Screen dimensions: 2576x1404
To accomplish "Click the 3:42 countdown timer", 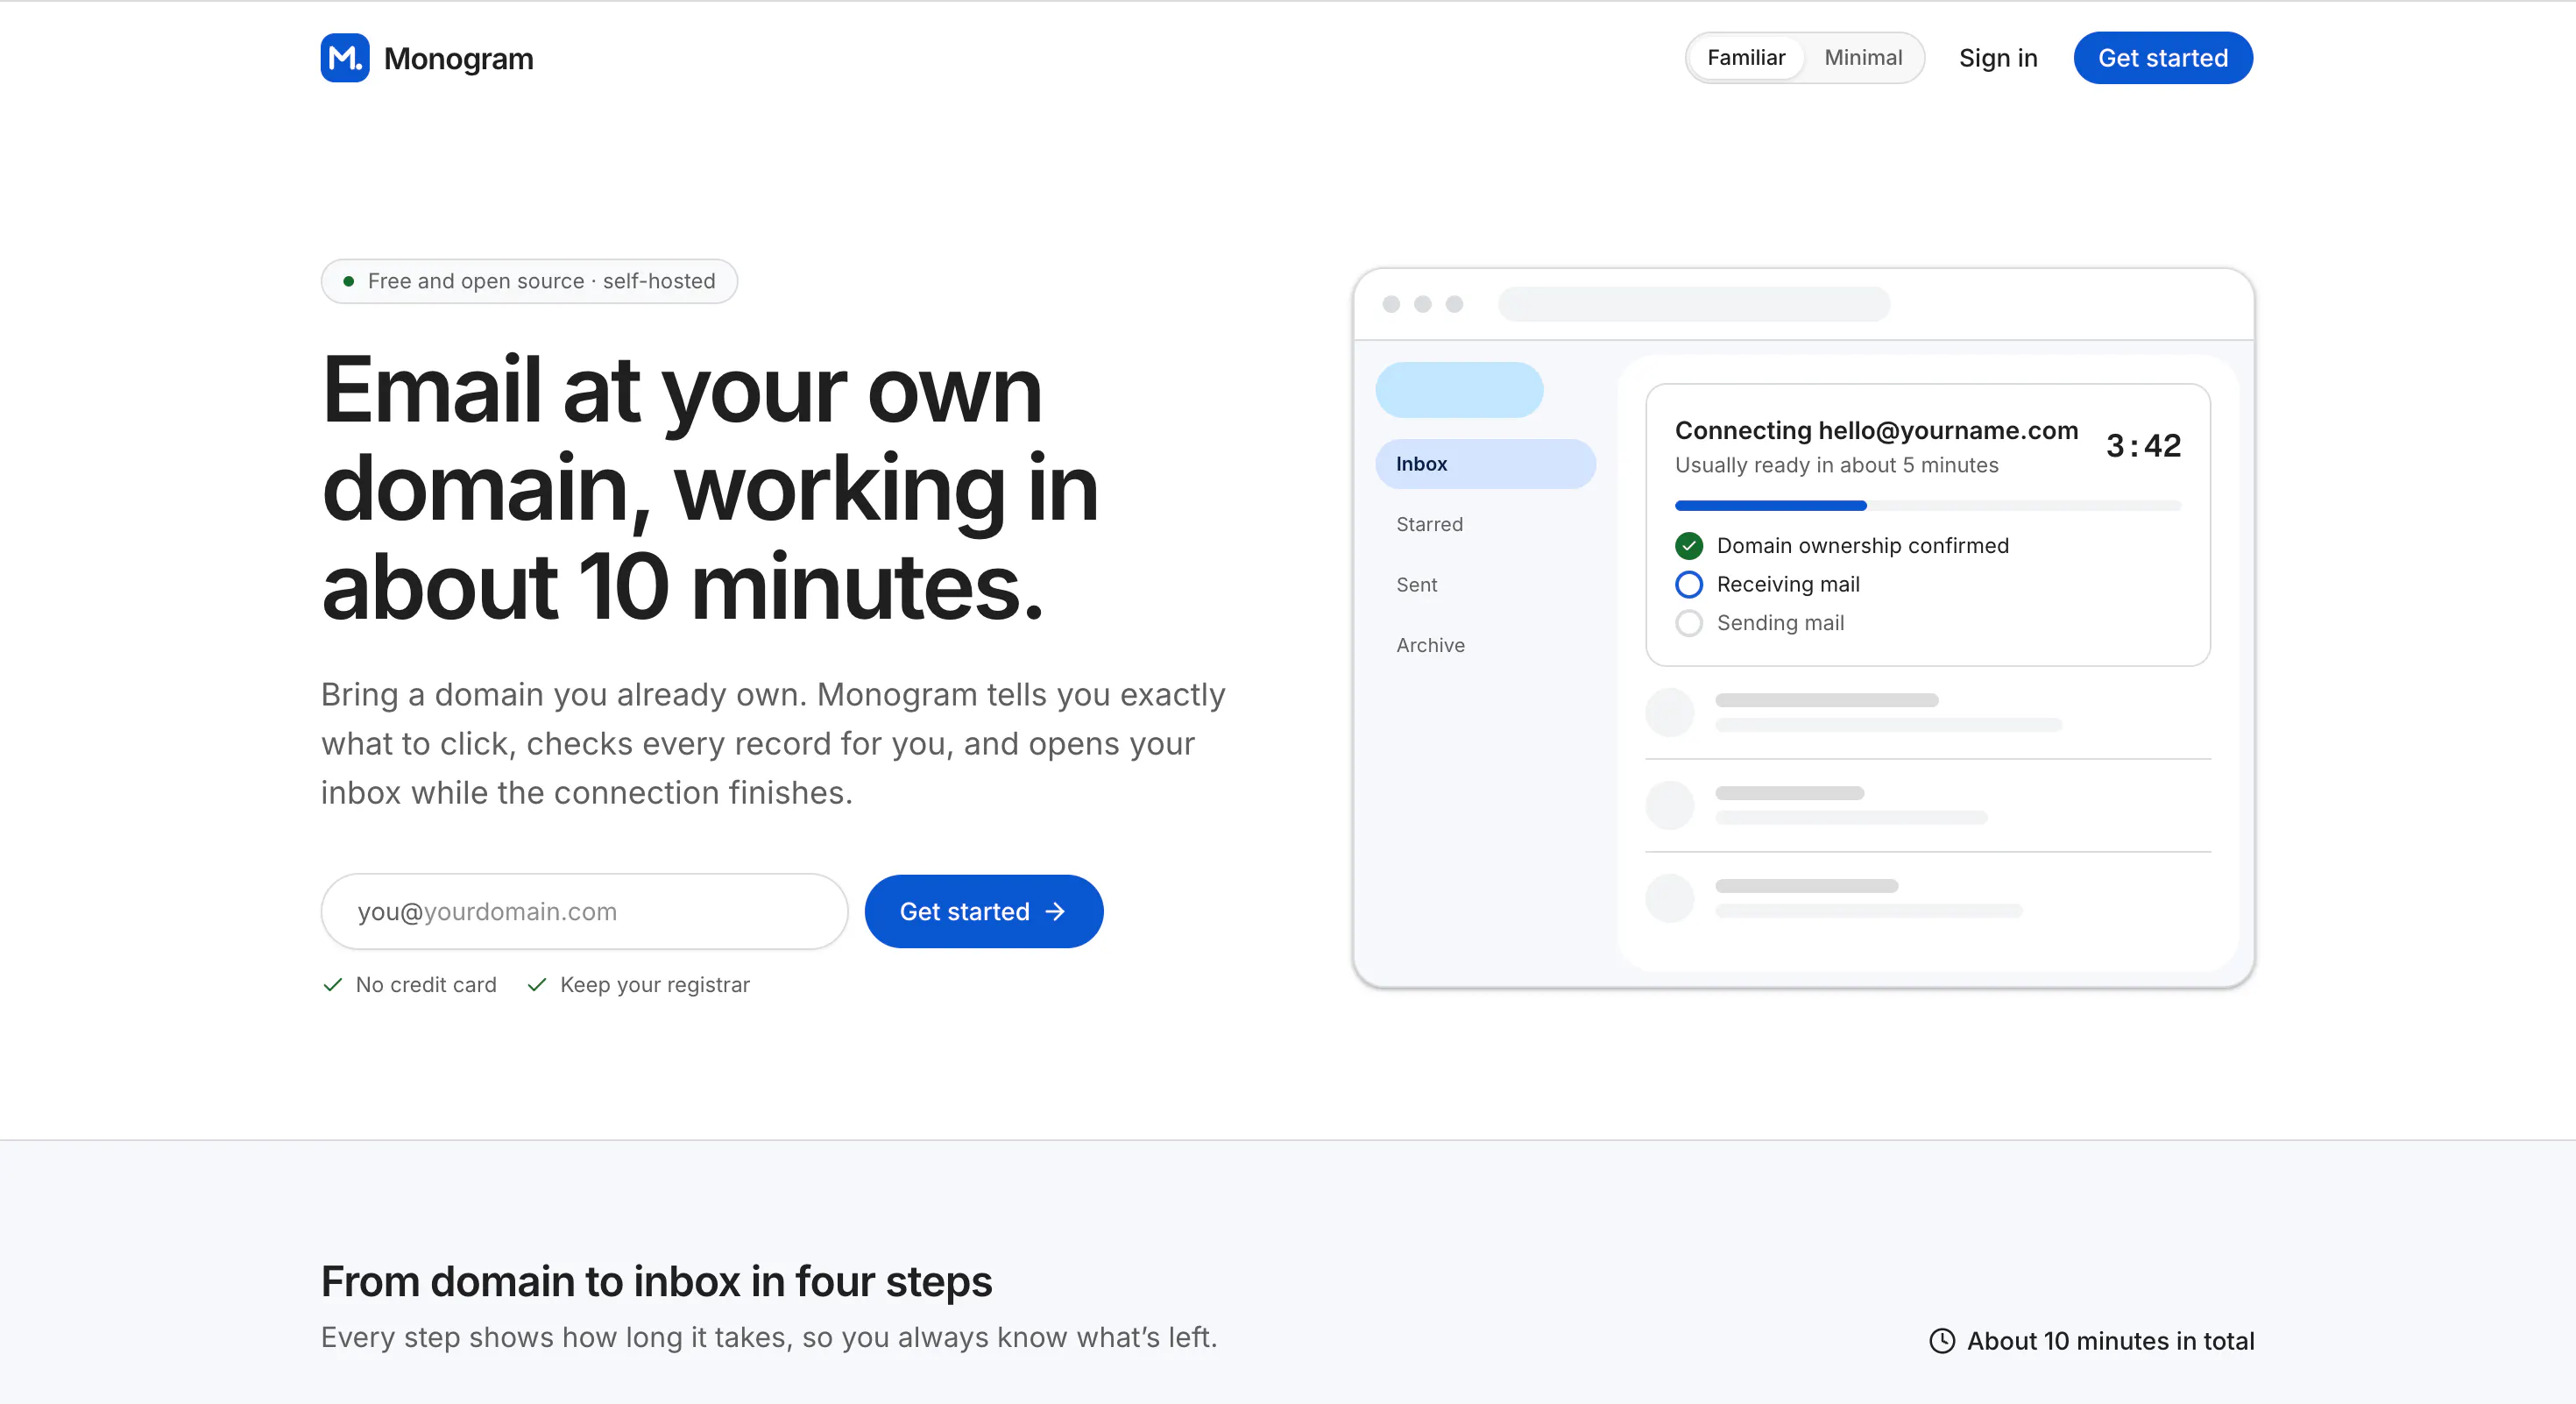I will click(x=2144, y=446).
